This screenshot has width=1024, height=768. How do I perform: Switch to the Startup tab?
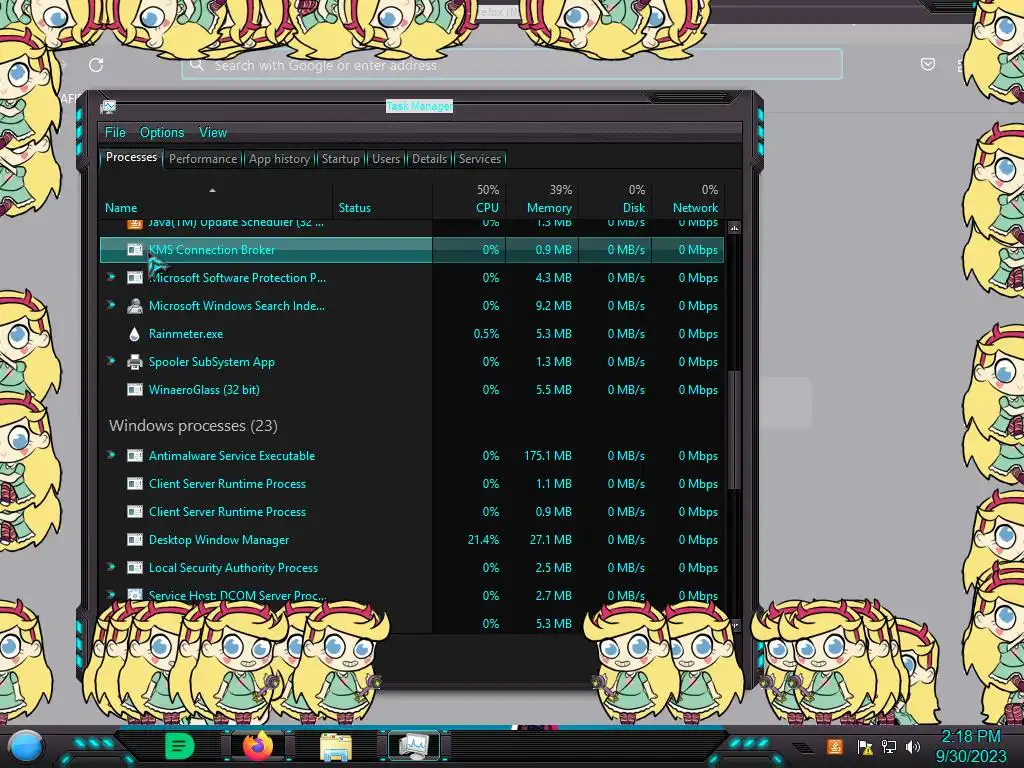[x=340, y=159]
